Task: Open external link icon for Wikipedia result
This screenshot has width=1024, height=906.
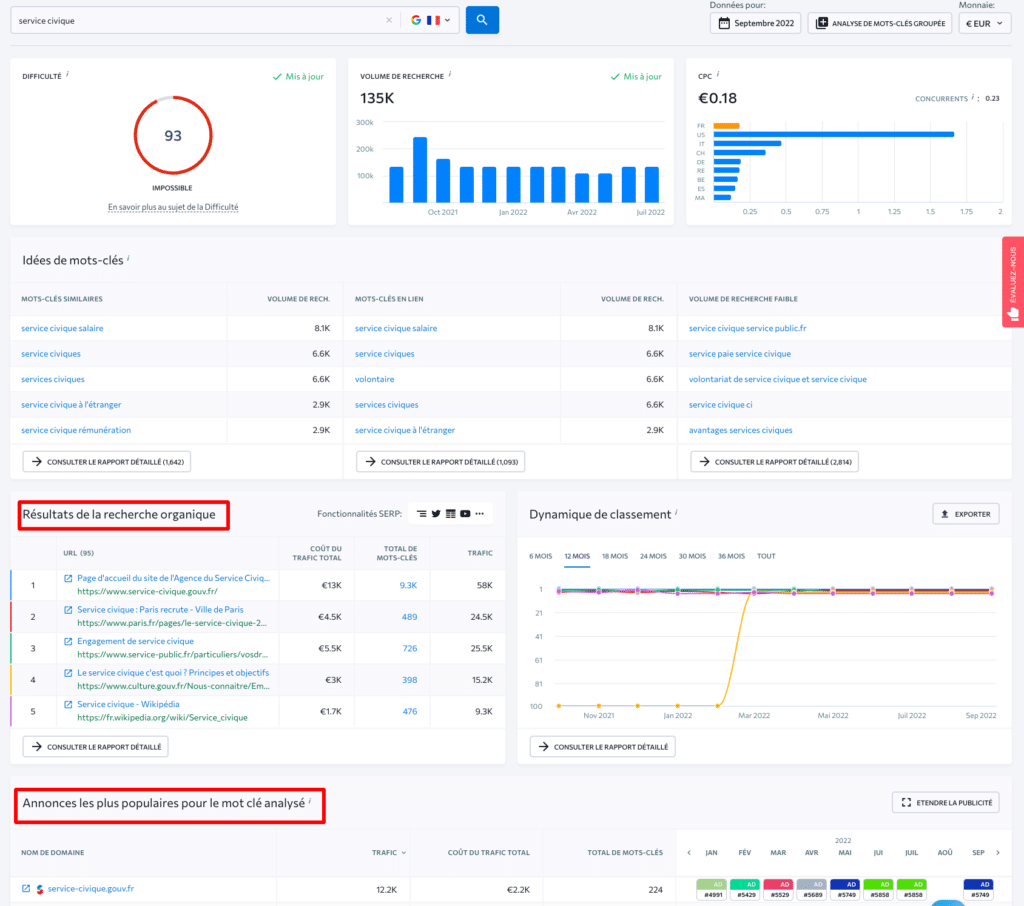Action: tap(68, 704)
